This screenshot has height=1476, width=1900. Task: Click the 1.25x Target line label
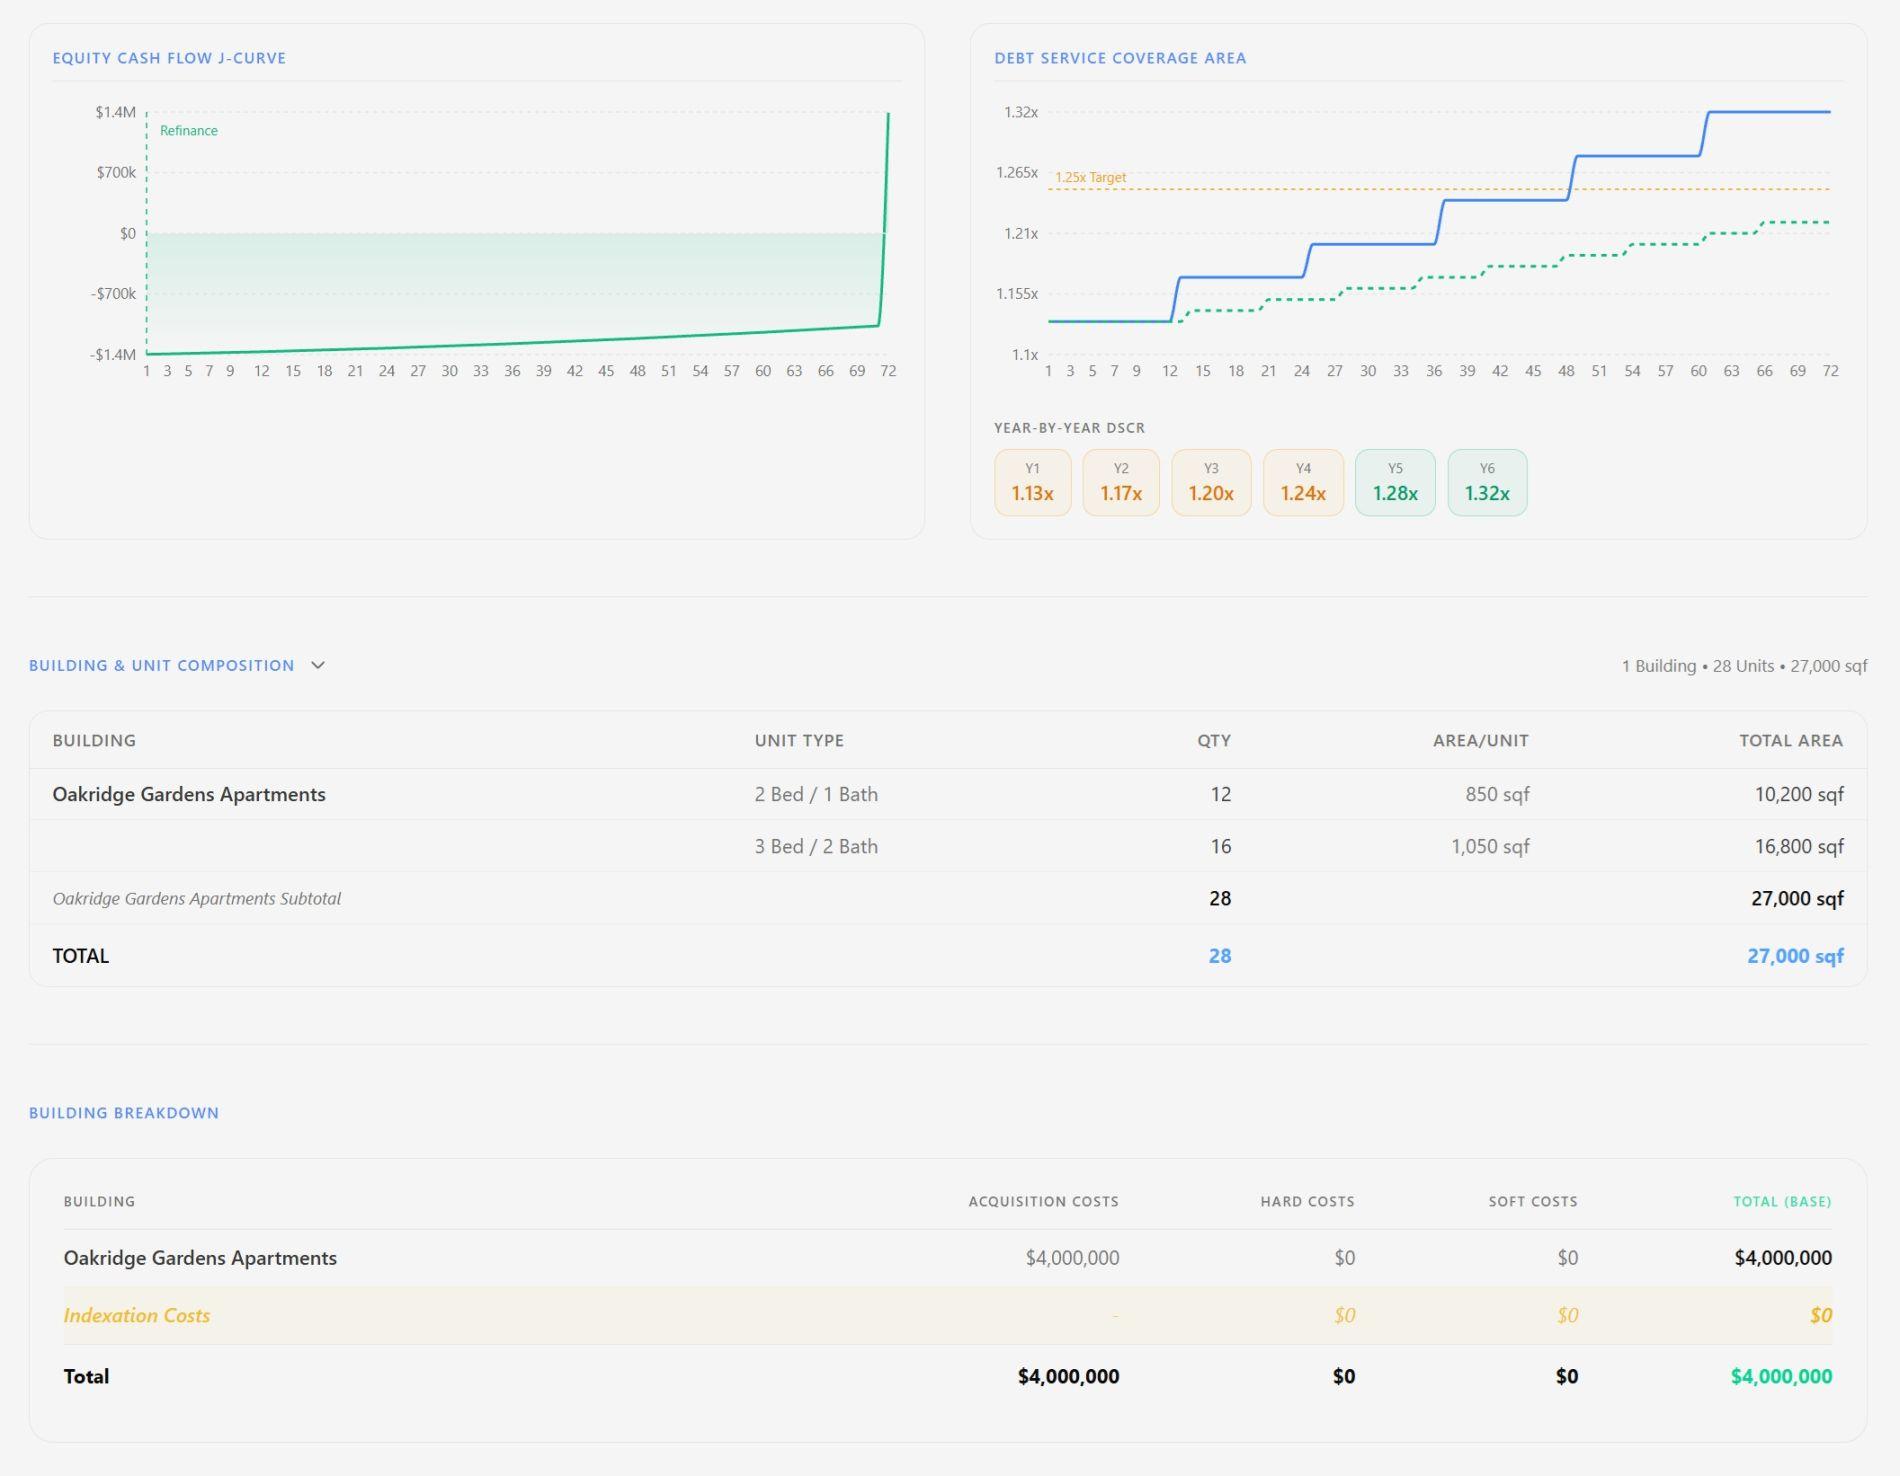click(x=1090, y=177)
